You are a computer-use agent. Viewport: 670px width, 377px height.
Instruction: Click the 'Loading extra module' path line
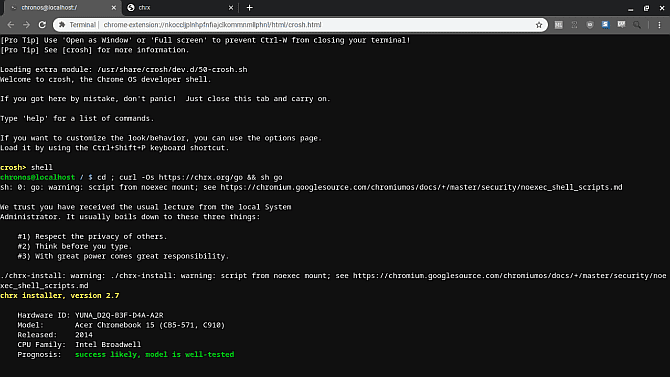tap(124, 70)
